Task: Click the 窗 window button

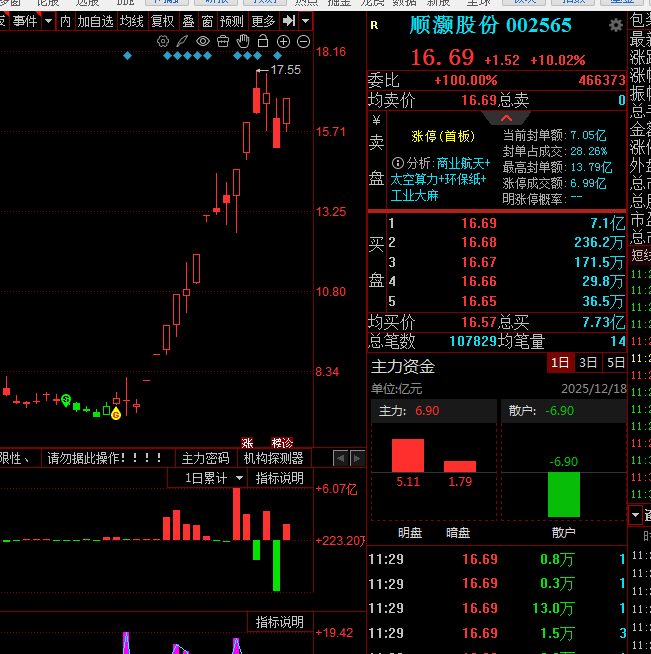Action: point(207,21)
